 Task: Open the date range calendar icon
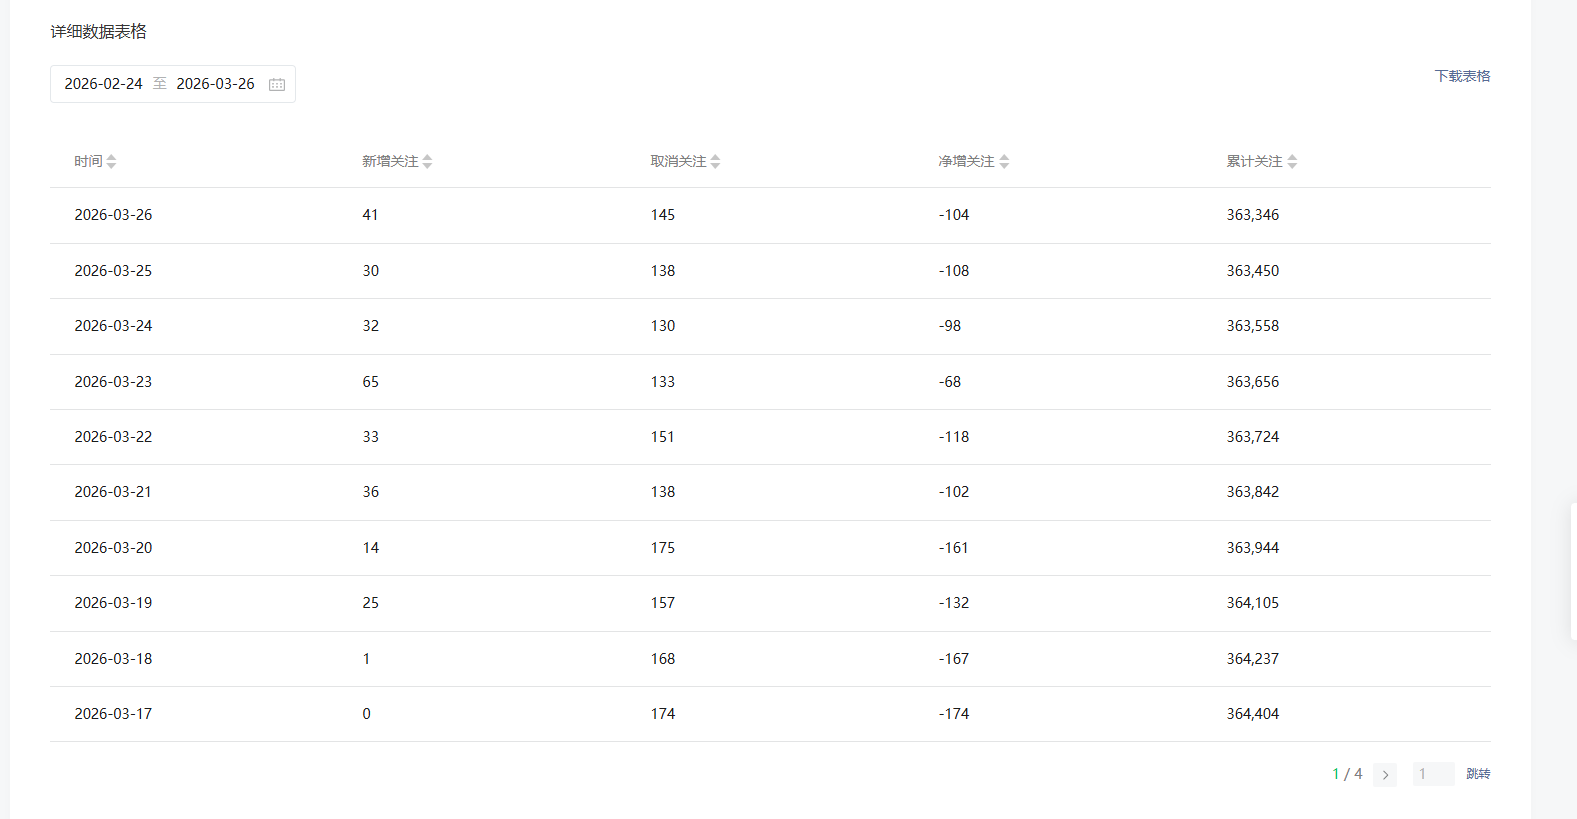click(277, 85)
